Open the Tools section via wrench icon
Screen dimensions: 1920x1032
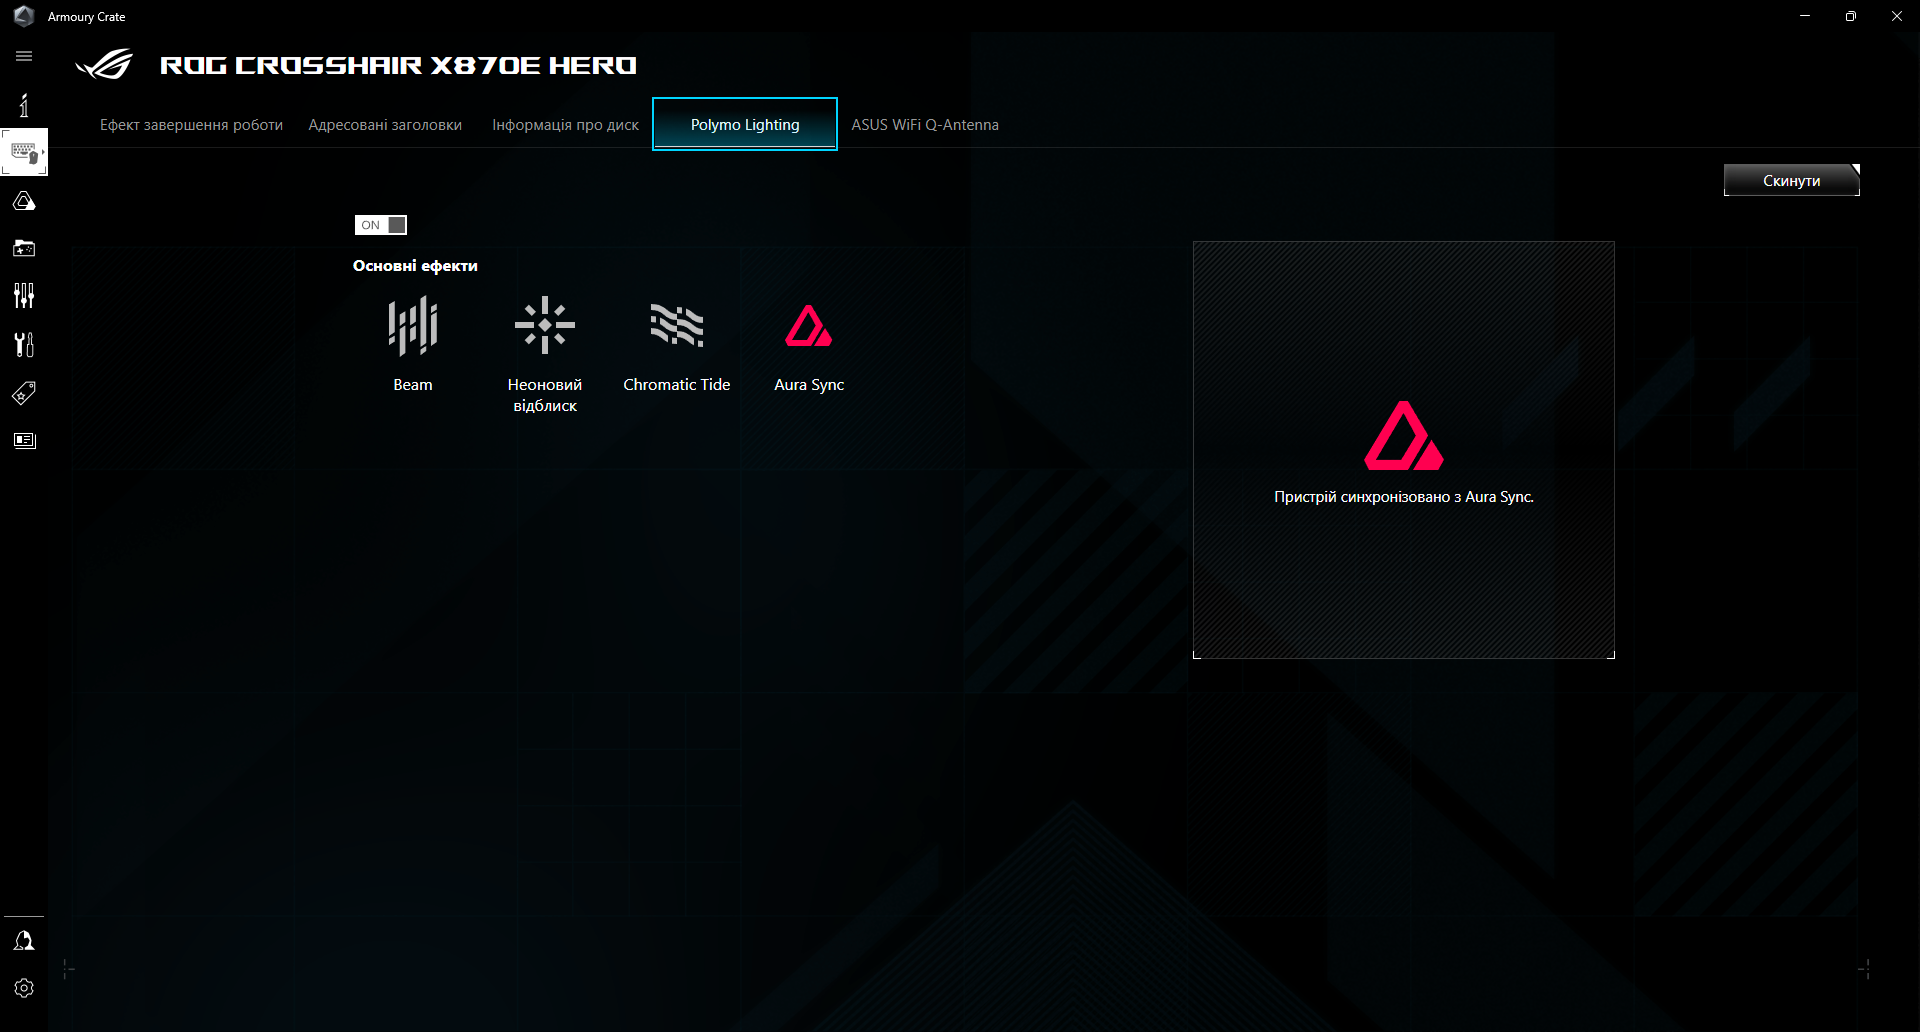pos(24,344)
